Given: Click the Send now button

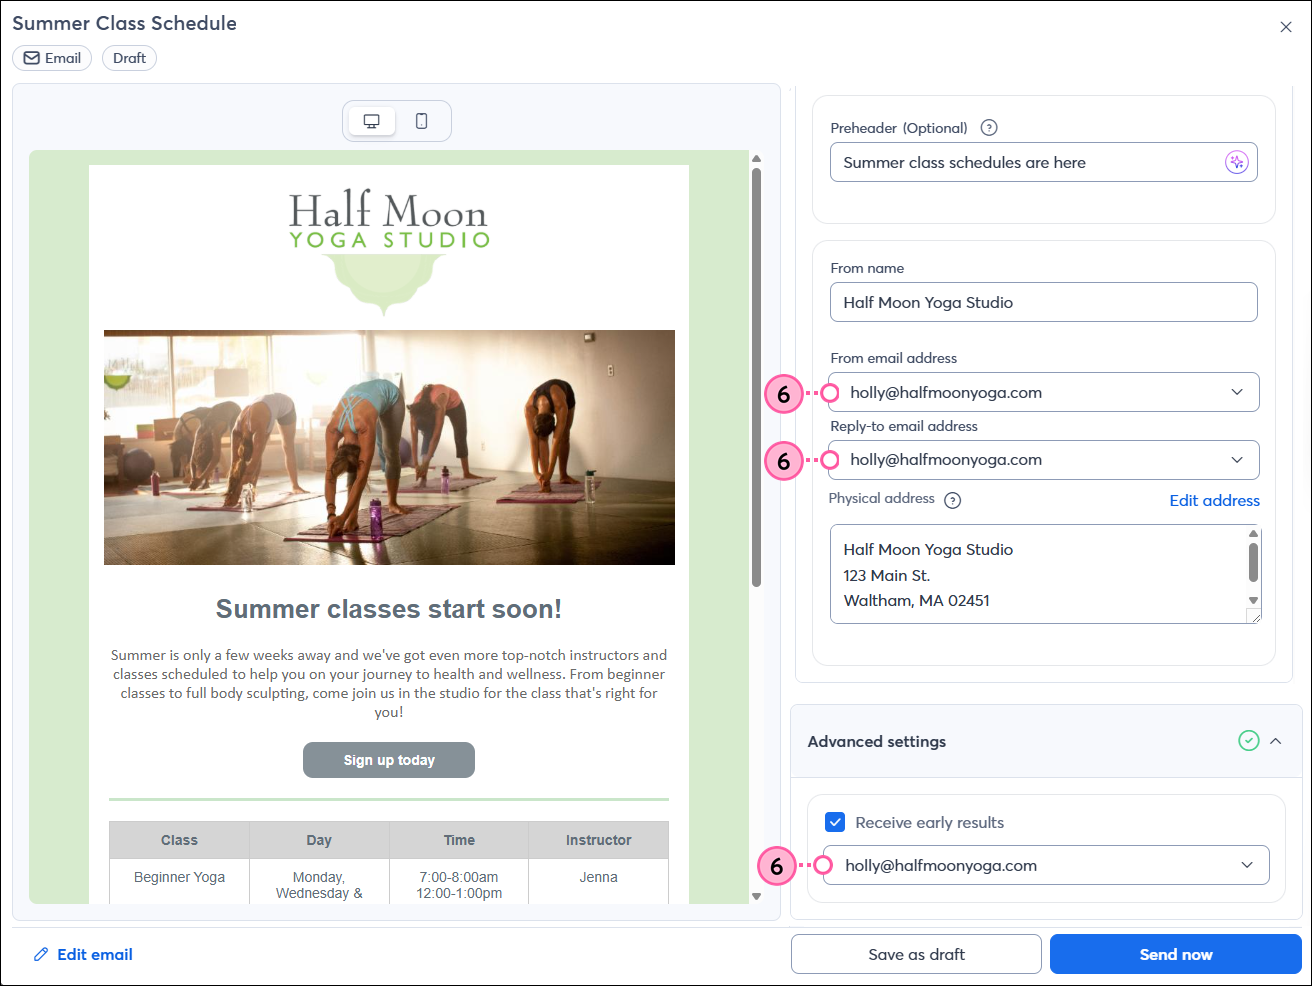Looking at the screenshot, I should click(1175, 954).
